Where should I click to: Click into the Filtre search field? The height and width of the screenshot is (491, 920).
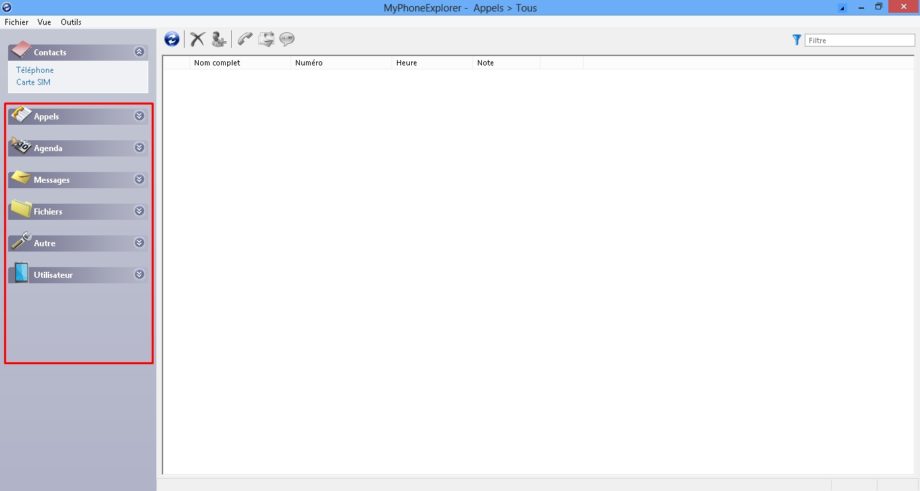pyautogui.click(x=858, y=40)
